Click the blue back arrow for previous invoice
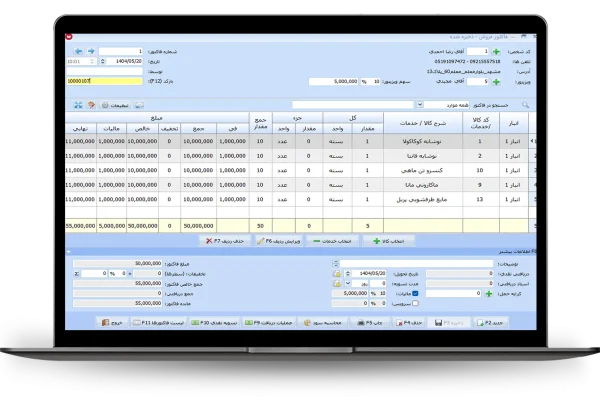Image resolution: width=600 pixels, height=400 pixels. click(78, 51)
